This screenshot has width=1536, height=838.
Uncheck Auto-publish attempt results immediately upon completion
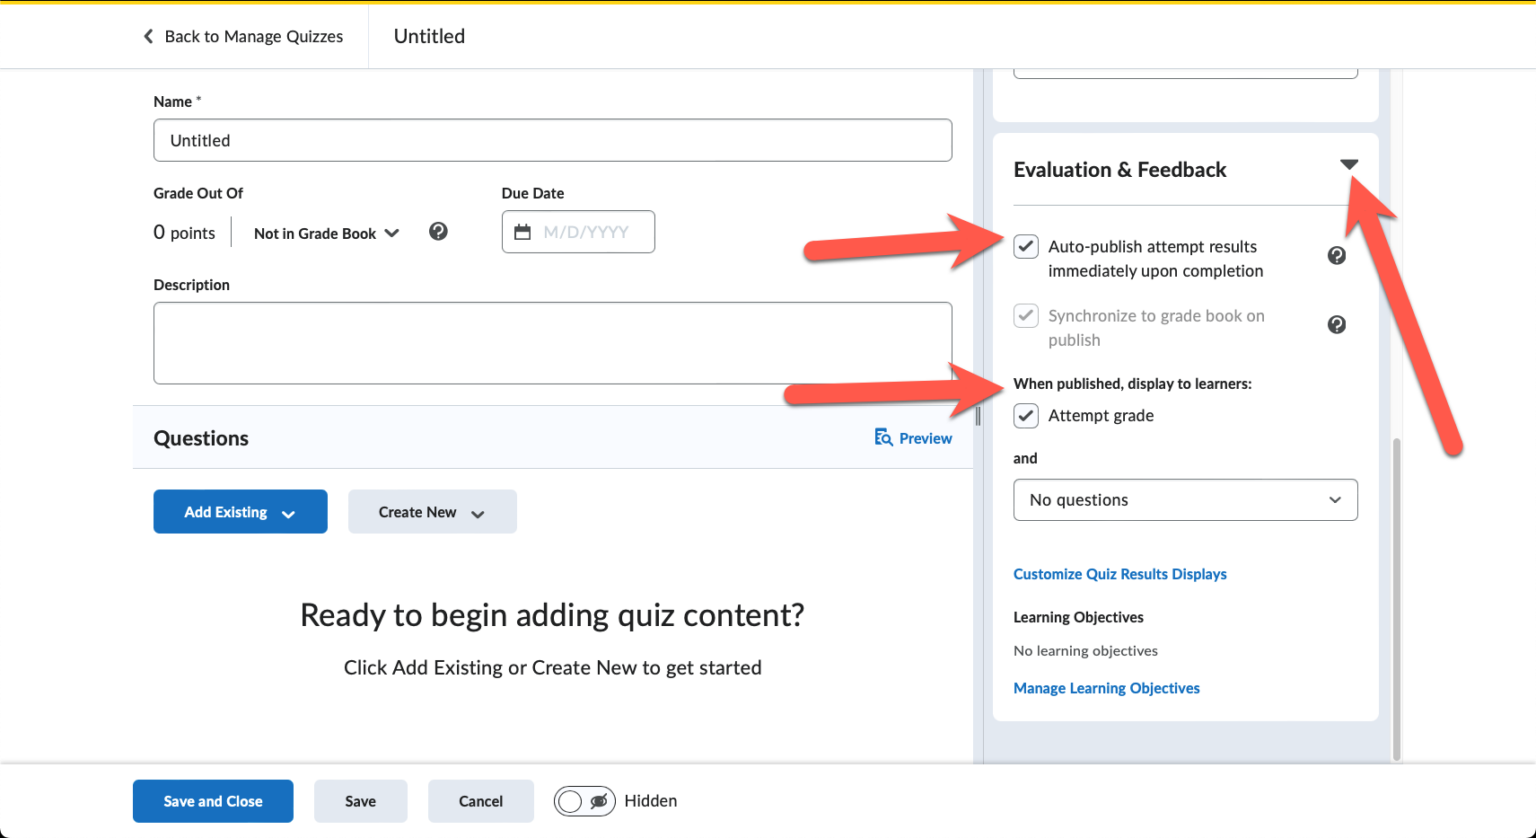pos(1025,246)
